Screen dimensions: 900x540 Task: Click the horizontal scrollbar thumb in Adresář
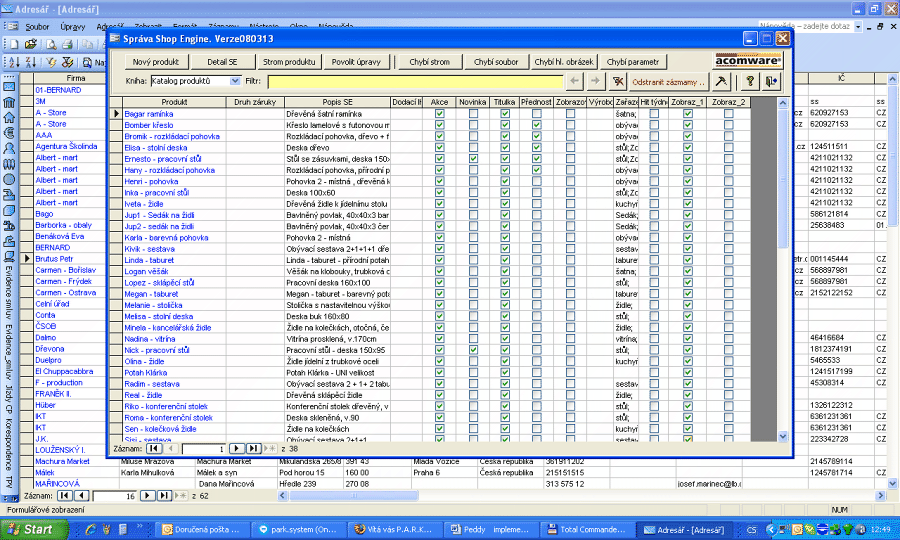(x=354, y=495)
